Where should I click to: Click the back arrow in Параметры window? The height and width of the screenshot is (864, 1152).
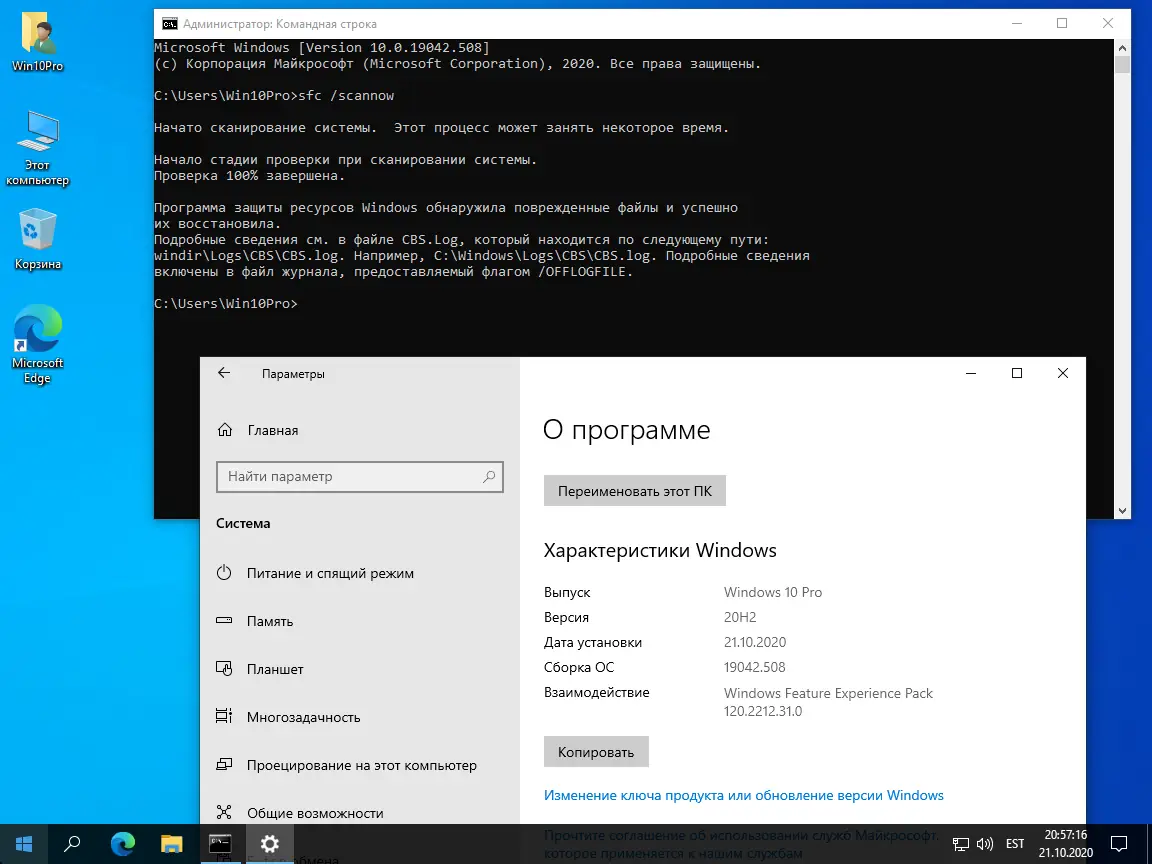[x=223, y=373]
